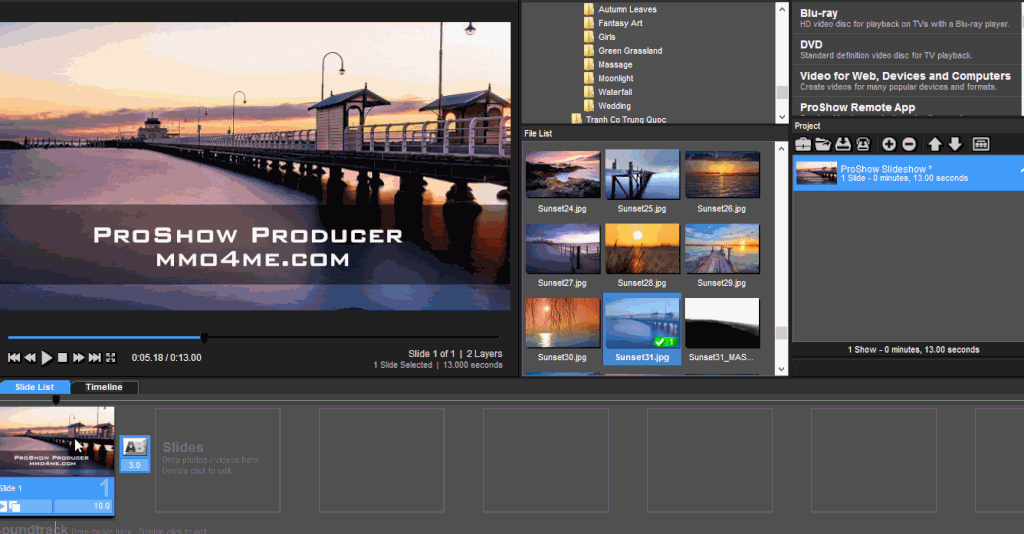Click the folder tree scroll-up arrow
1024x534 pixels.
[x=782, y=9]
